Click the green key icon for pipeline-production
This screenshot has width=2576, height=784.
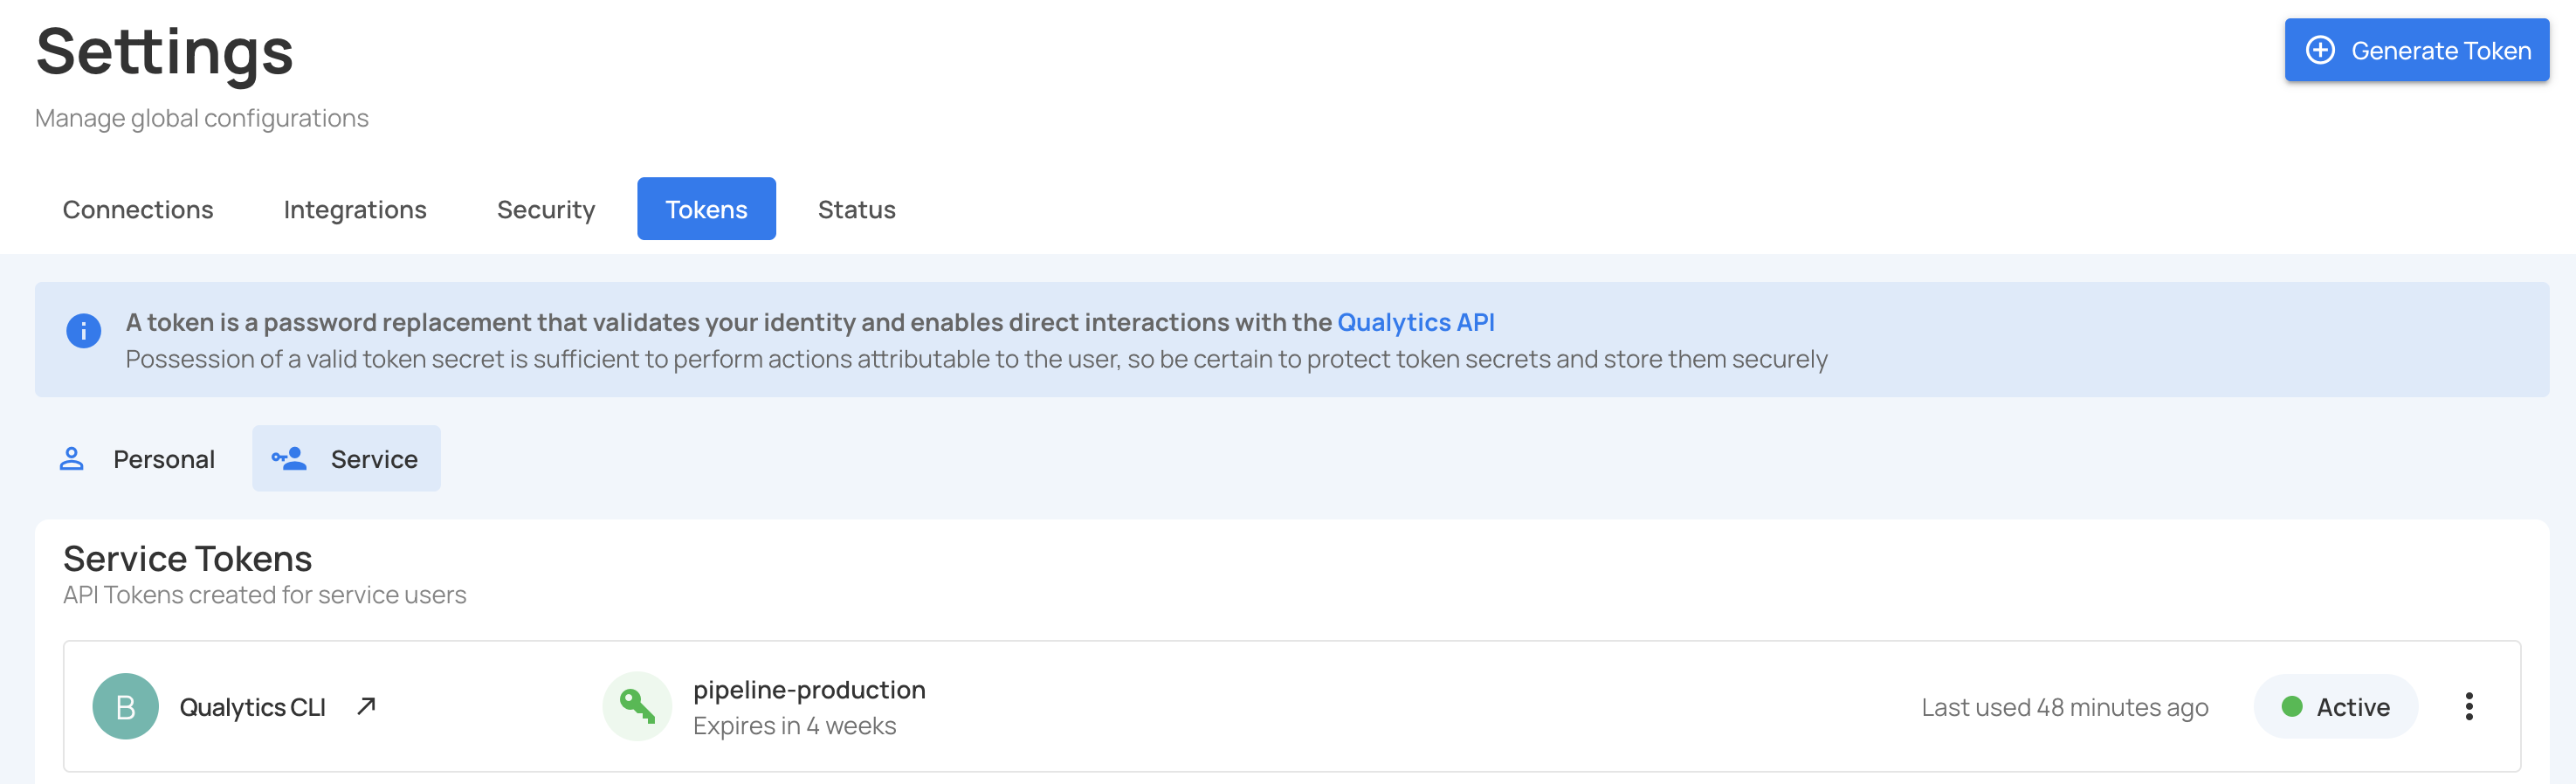click(637, 706)
